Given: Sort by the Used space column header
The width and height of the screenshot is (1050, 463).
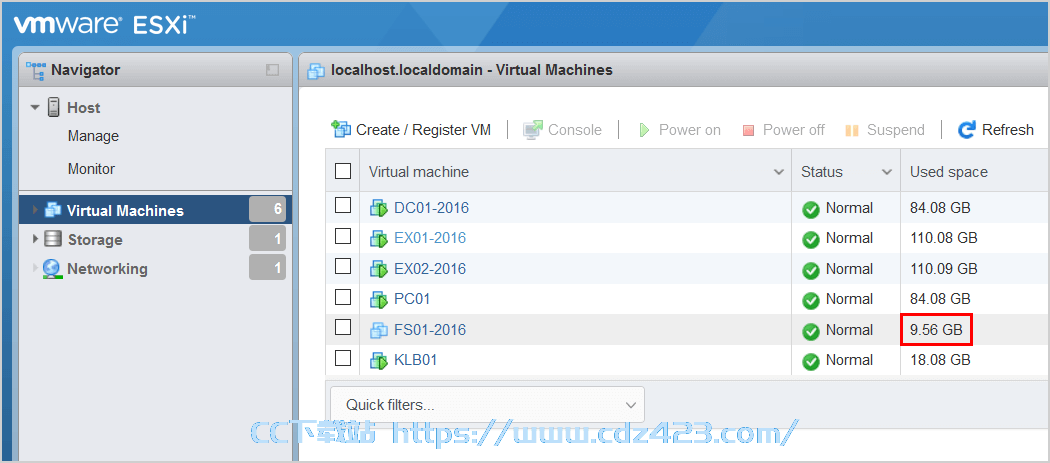Looking at the screenshot, I should (x=948, y=172).
